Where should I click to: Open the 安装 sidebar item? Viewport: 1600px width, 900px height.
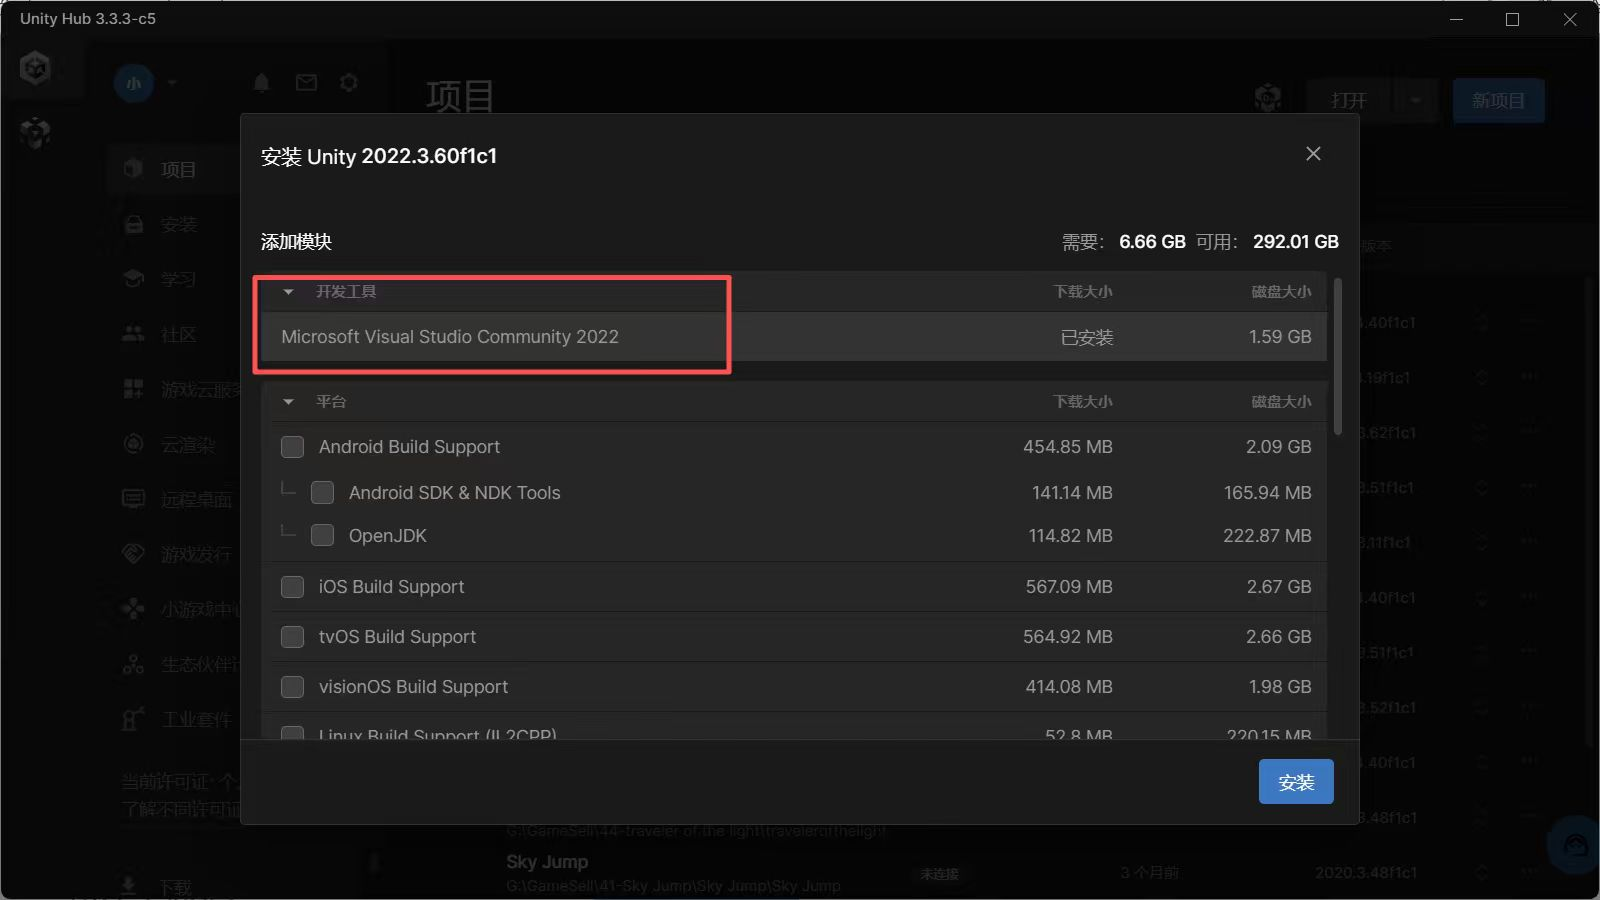pos(178,225)
